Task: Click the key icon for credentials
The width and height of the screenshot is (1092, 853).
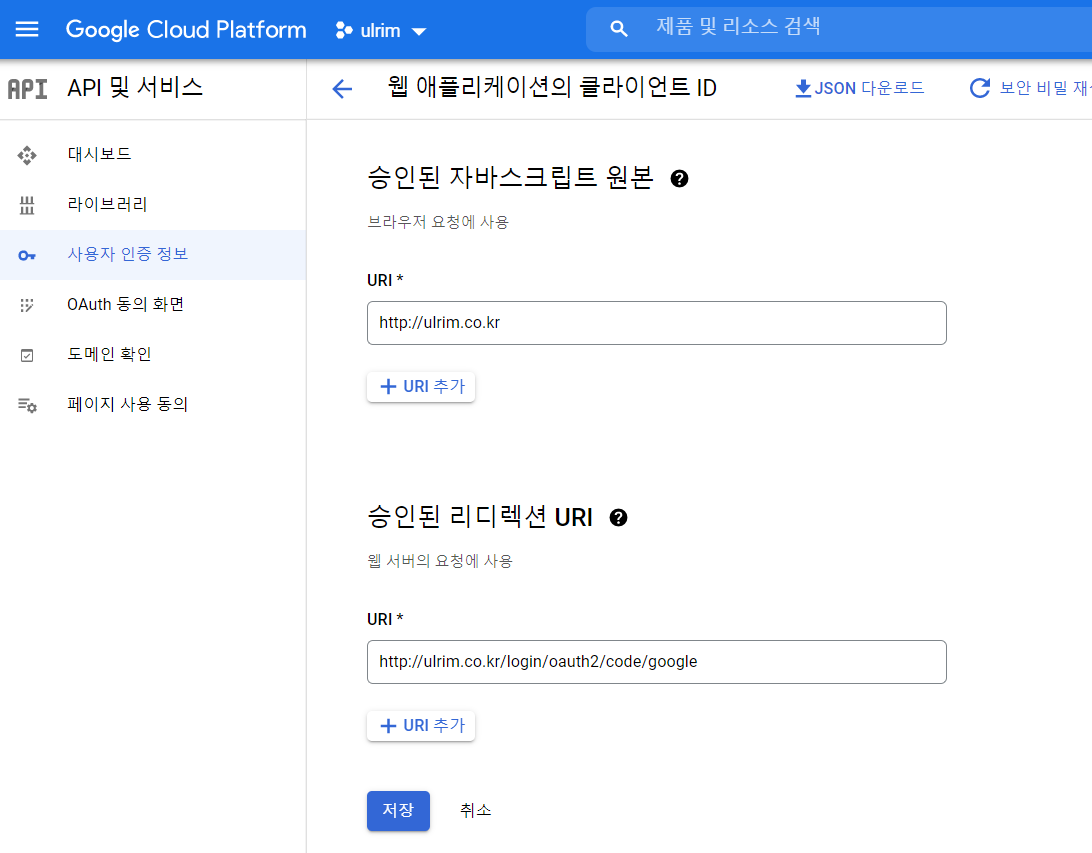Action: tap(26, 256)
